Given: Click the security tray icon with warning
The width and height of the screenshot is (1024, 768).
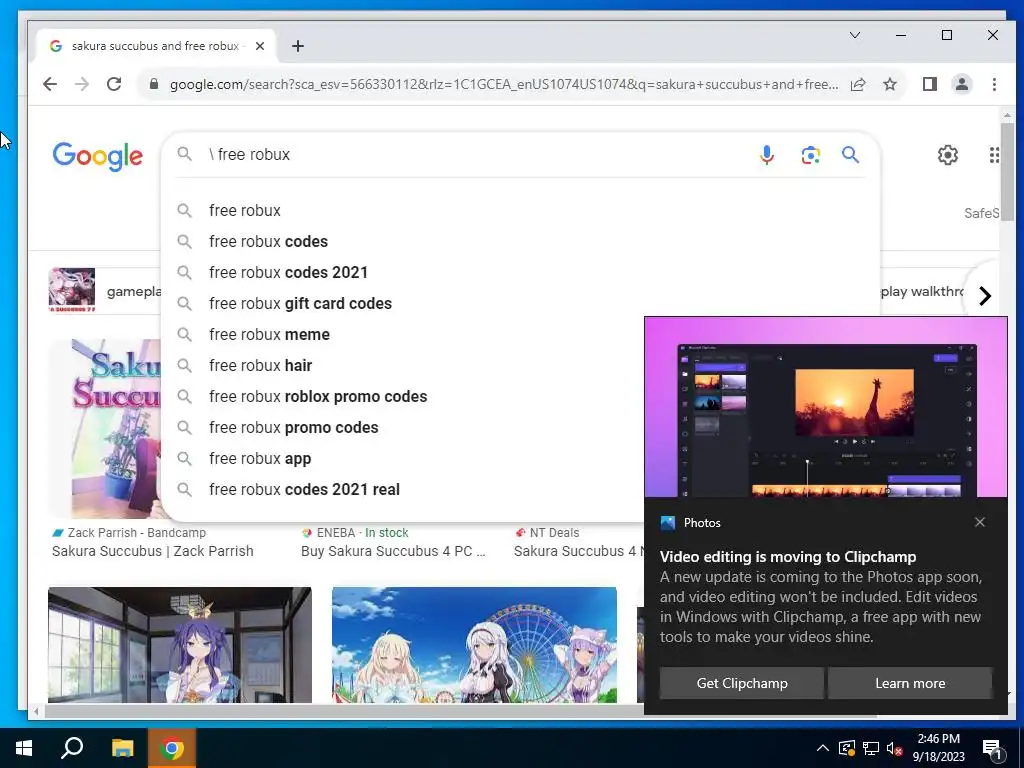Looking at the screenshot, I should (846, 748).
